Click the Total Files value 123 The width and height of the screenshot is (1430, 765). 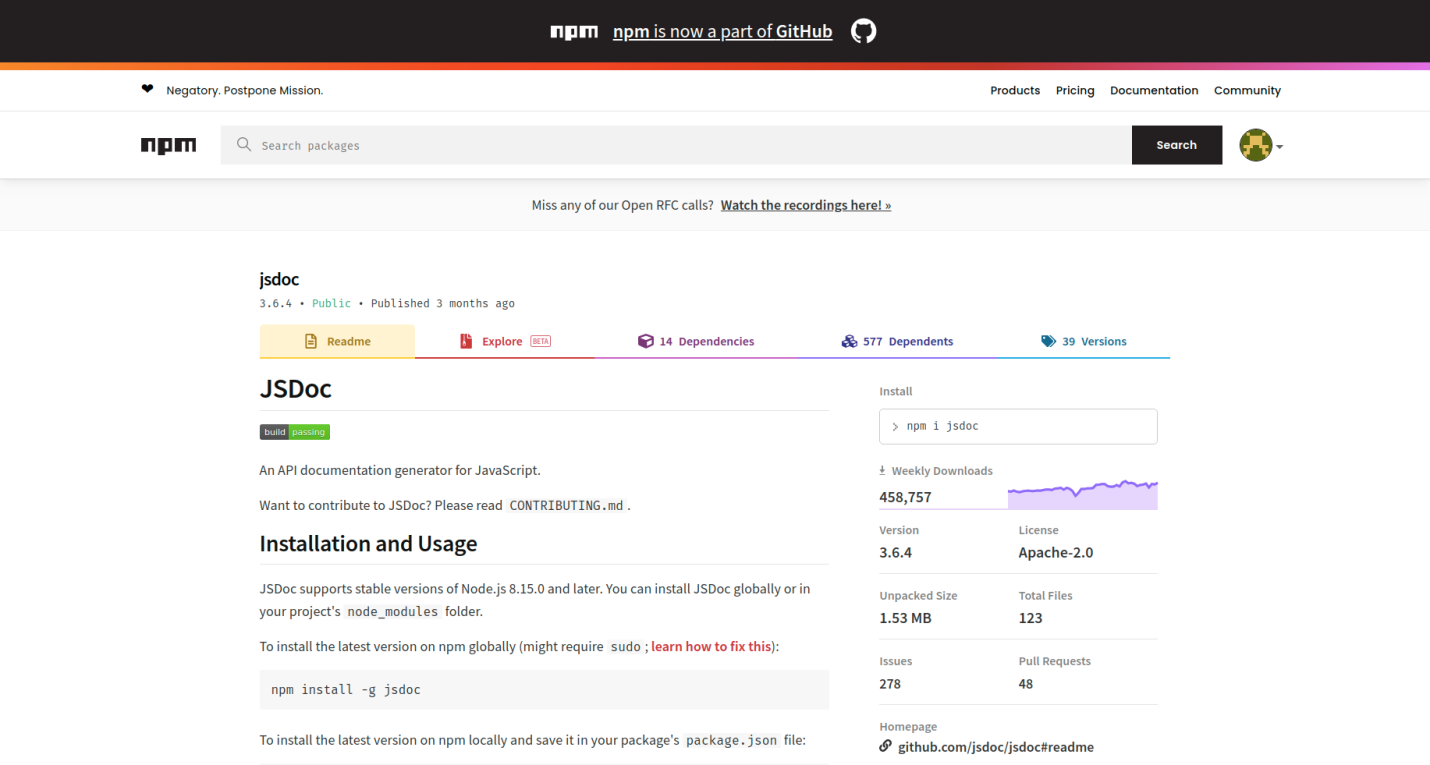[1030, 618]
